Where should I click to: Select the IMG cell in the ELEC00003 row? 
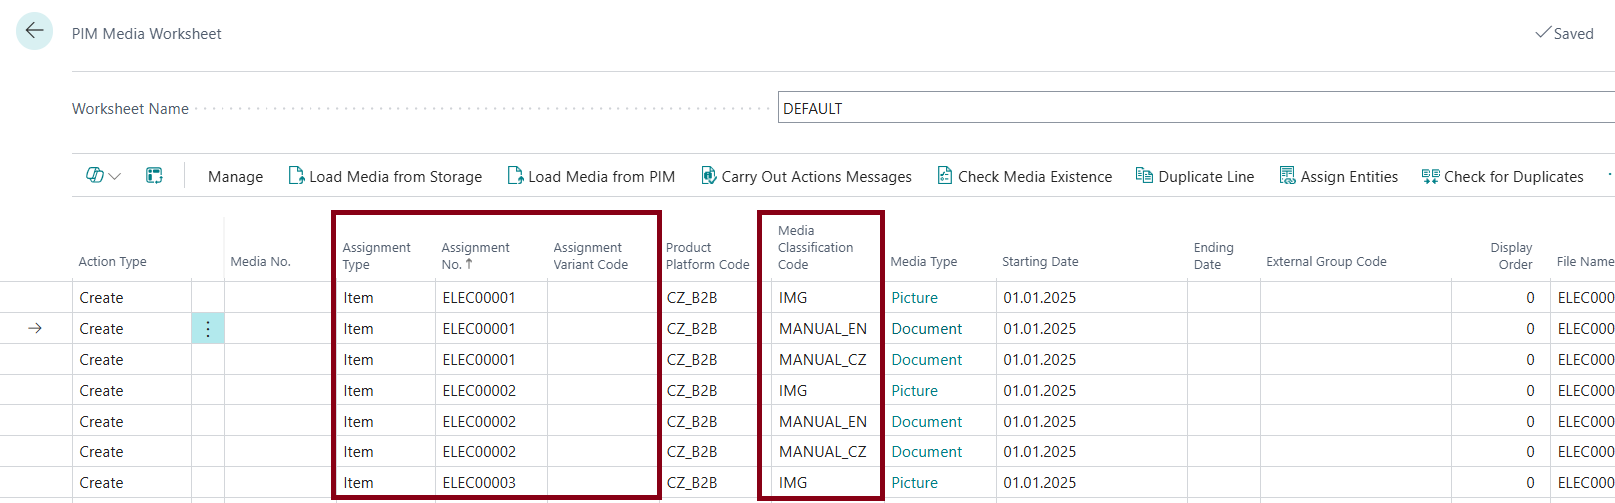(827, 483)
